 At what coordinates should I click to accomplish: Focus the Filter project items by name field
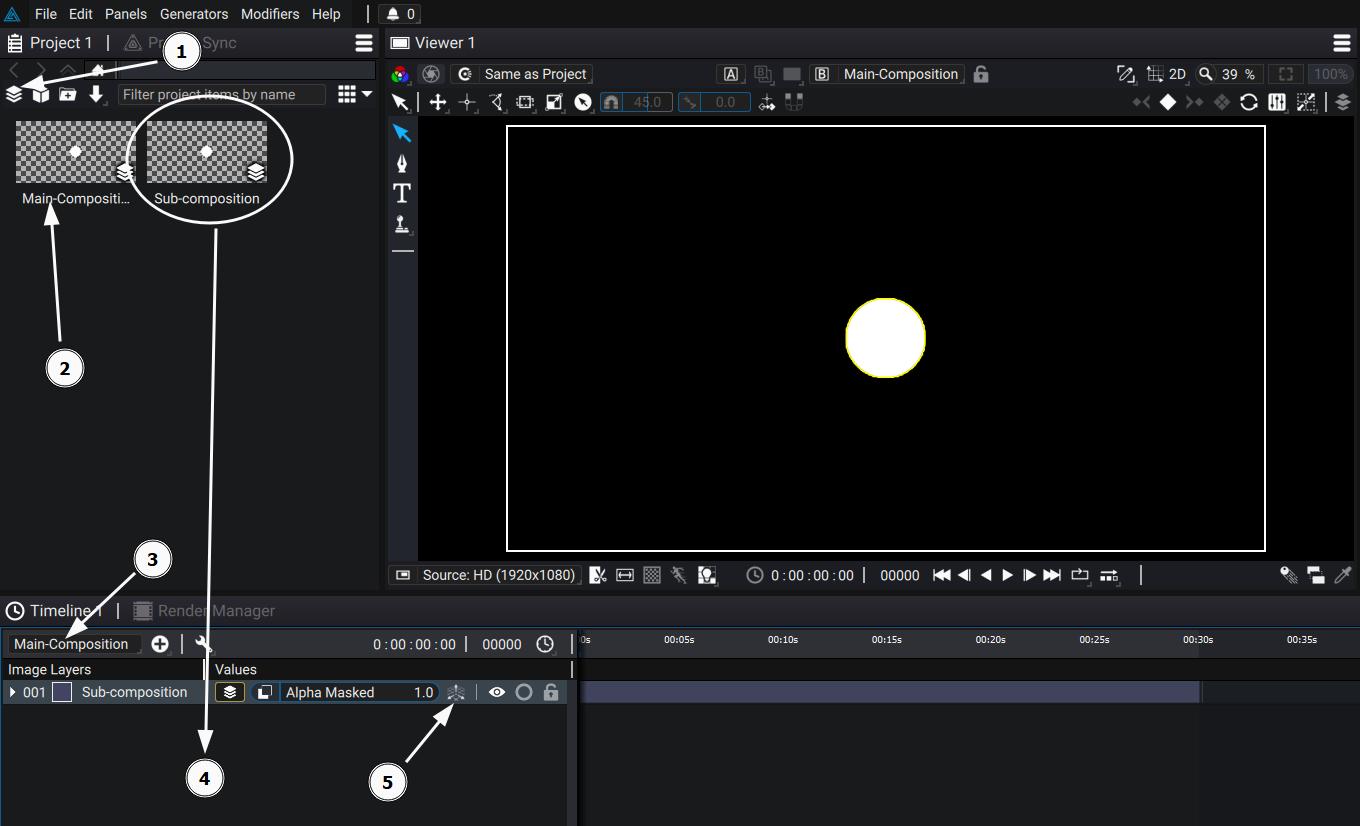point(221,94)
